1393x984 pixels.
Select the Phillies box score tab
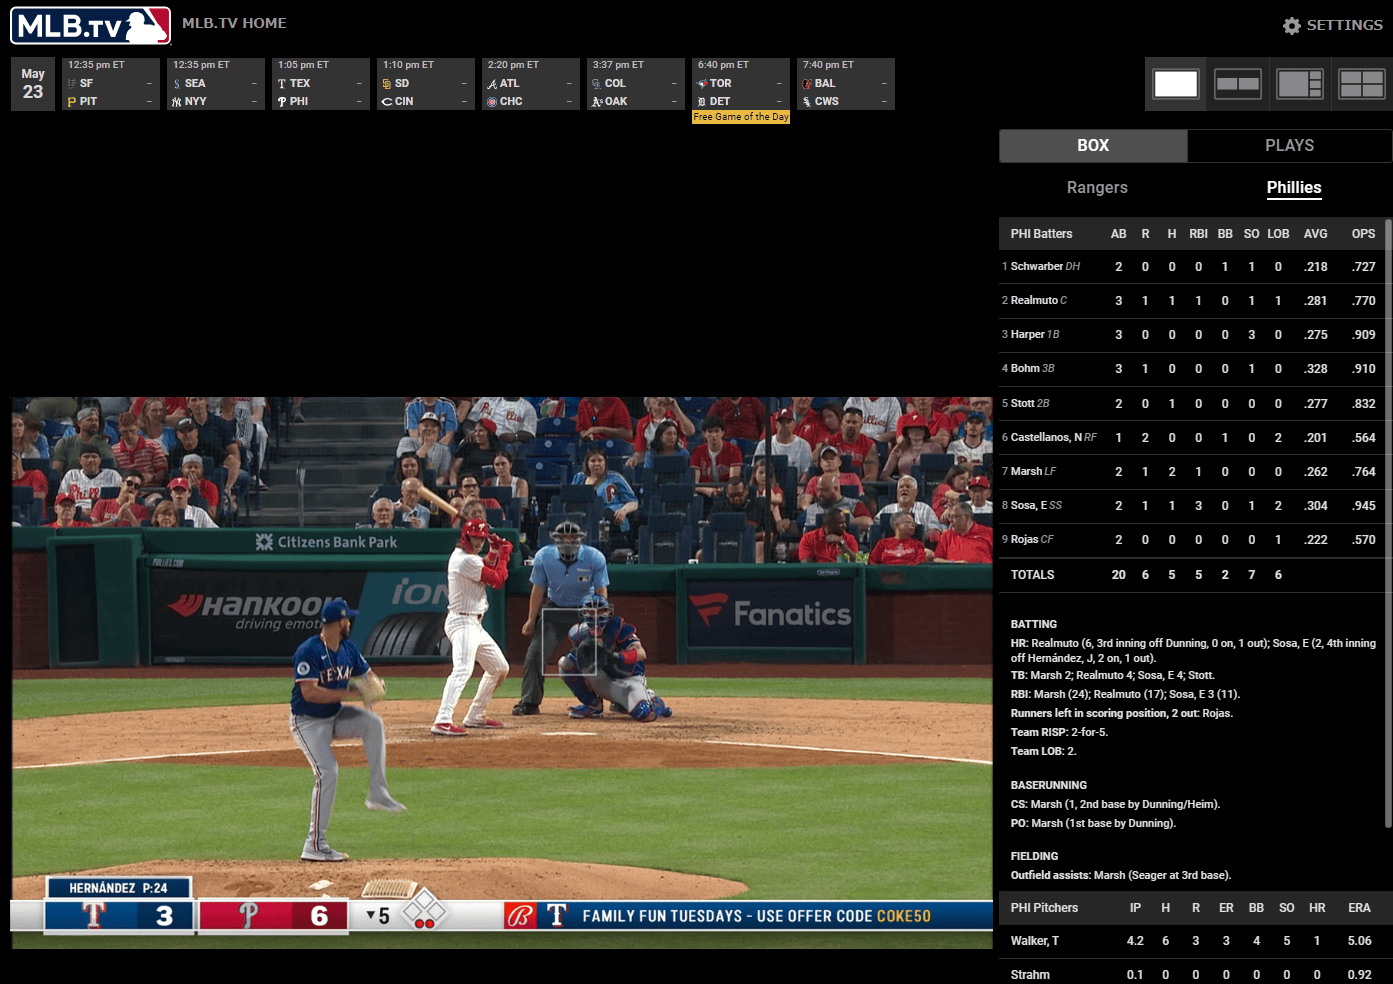(1294, 188)
